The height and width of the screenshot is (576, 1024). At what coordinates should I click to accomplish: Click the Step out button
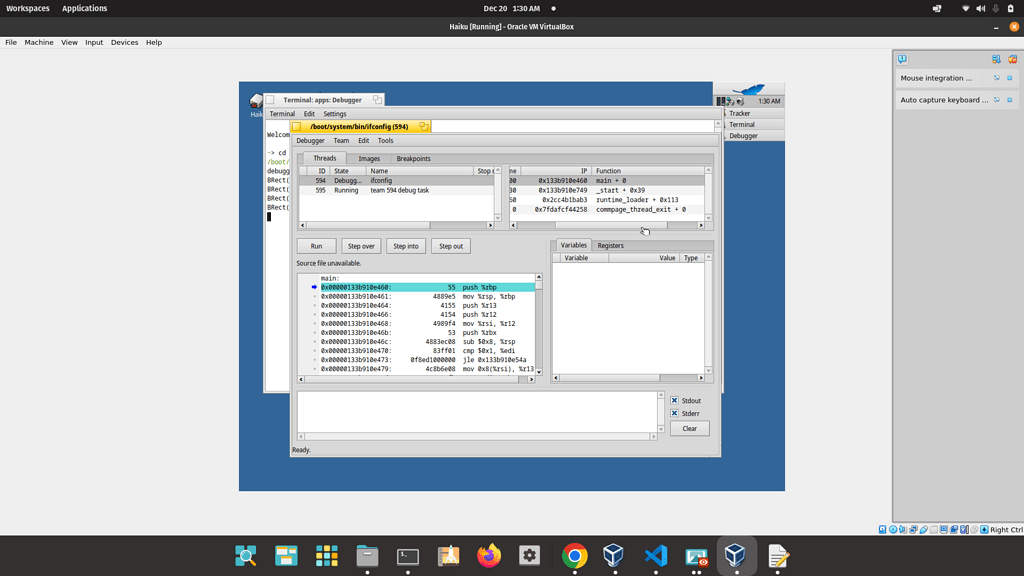click(x=451, y=246)
